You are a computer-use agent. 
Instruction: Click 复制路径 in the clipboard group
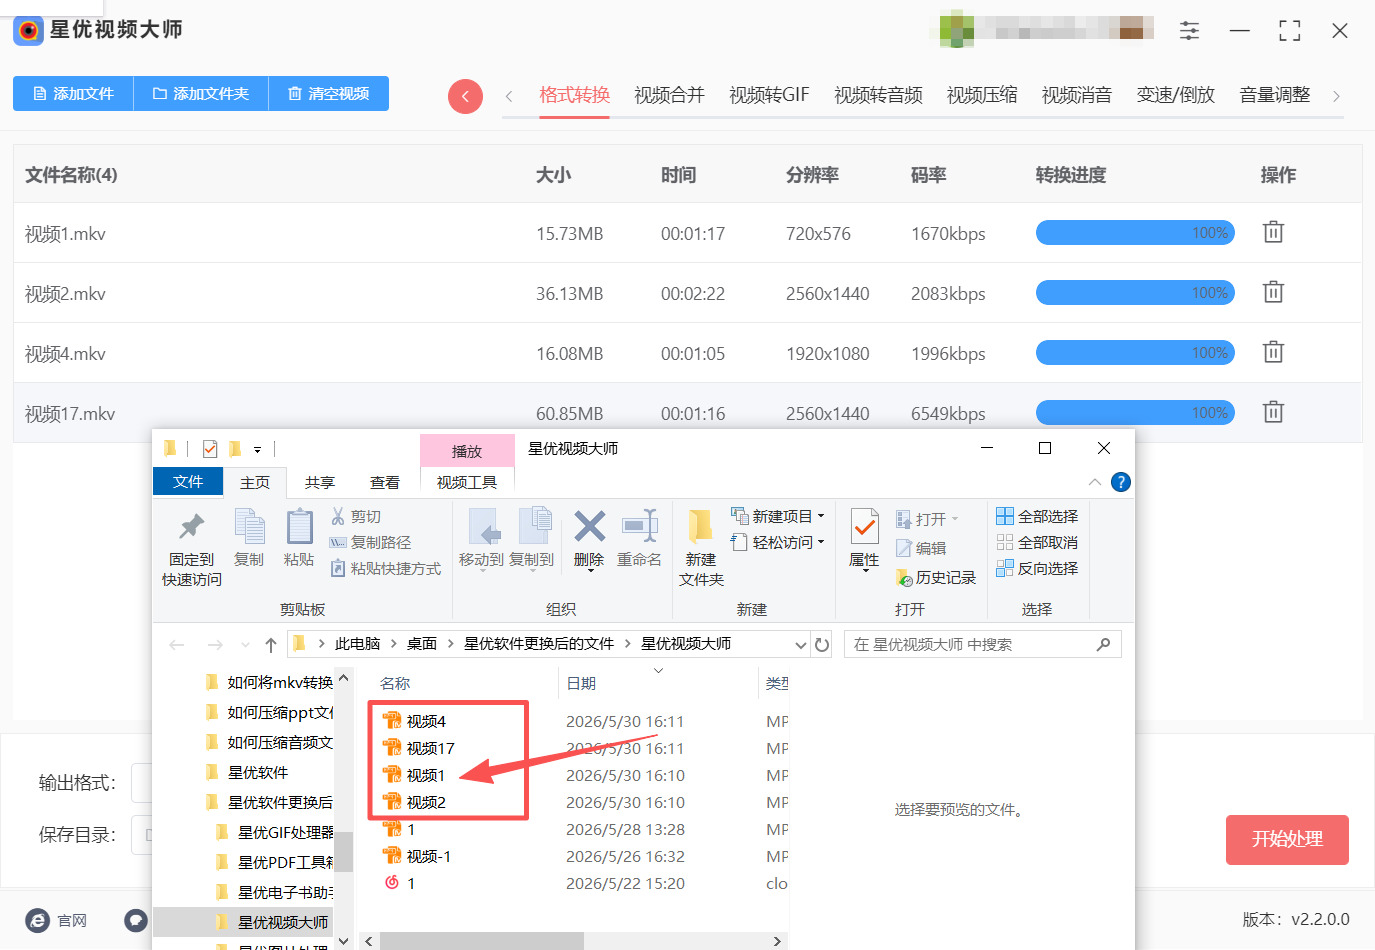coord(370,542)
